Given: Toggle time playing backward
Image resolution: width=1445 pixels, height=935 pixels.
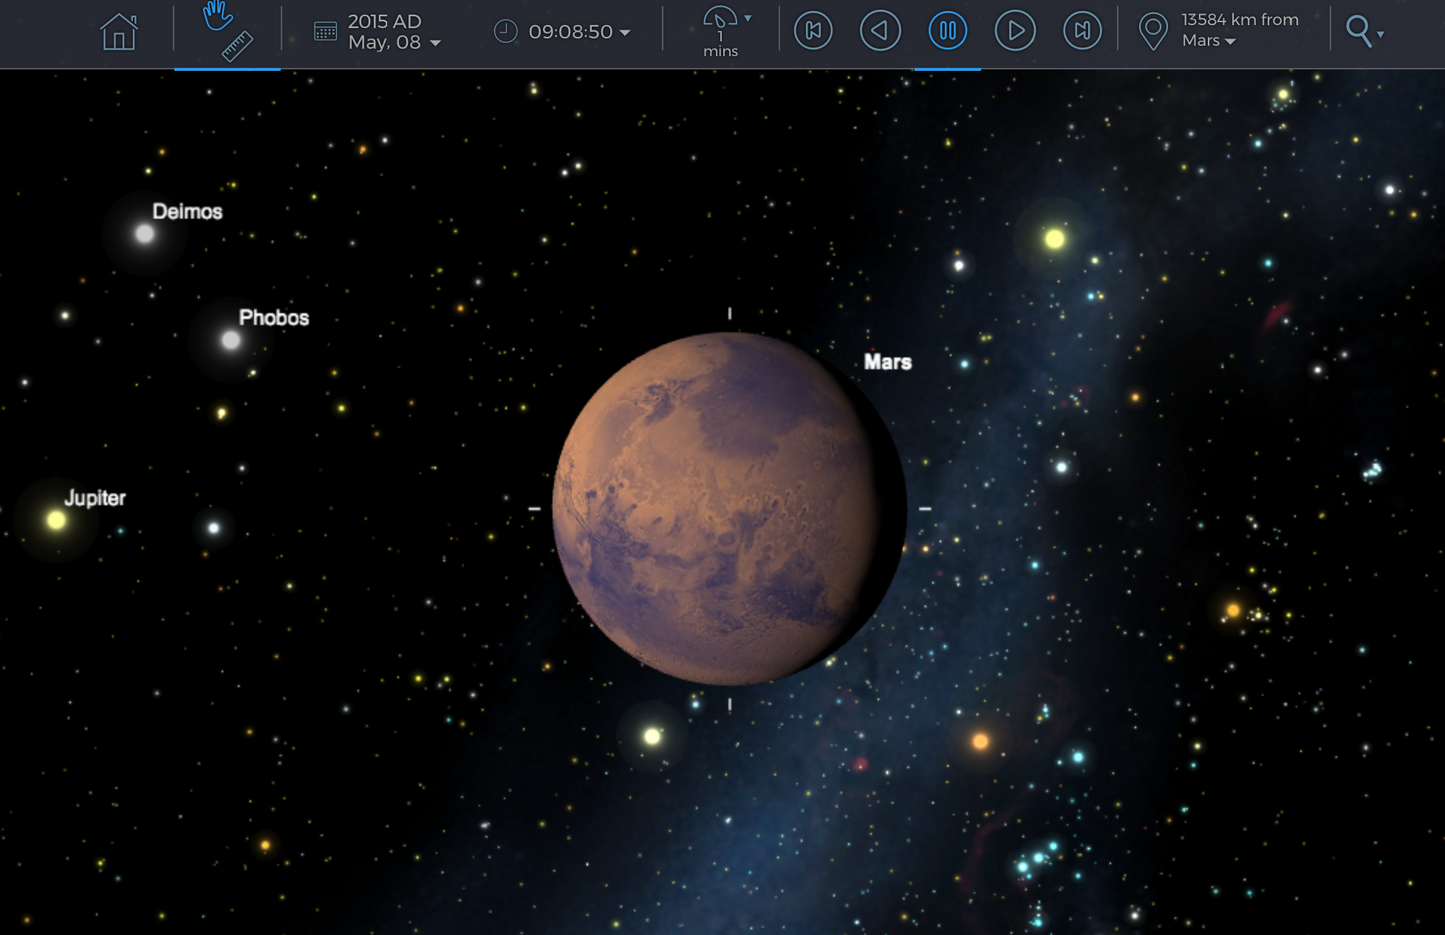Looking at the screenshot, I should click(x=880, y=31).
